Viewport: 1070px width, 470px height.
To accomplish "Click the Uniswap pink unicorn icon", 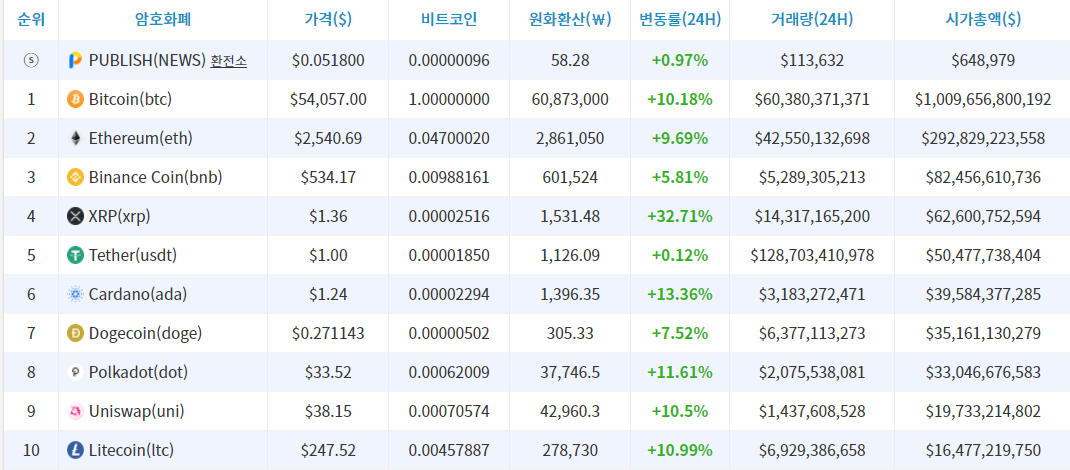I will [75, 412].
